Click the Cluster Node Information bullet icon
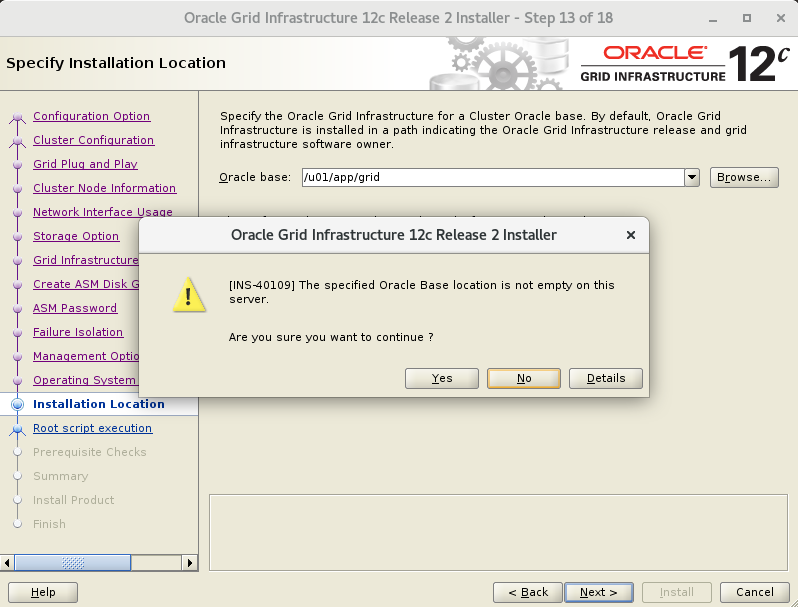The image size is (798, 607). tap(18, 188)
